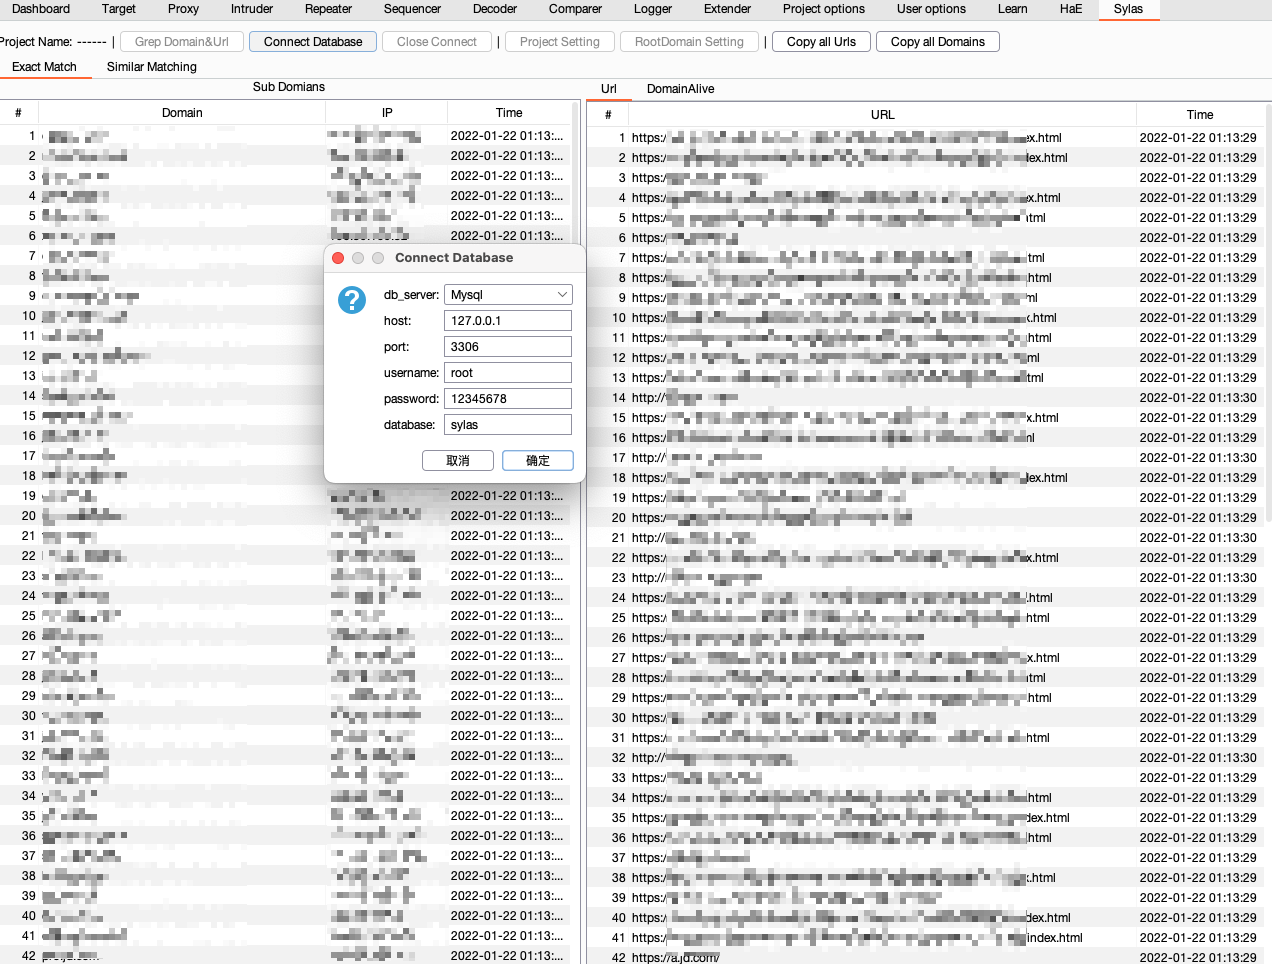The image size is (1272, 964).
Task: Open RootDomain Setting
Action: (x=690, y=42)
